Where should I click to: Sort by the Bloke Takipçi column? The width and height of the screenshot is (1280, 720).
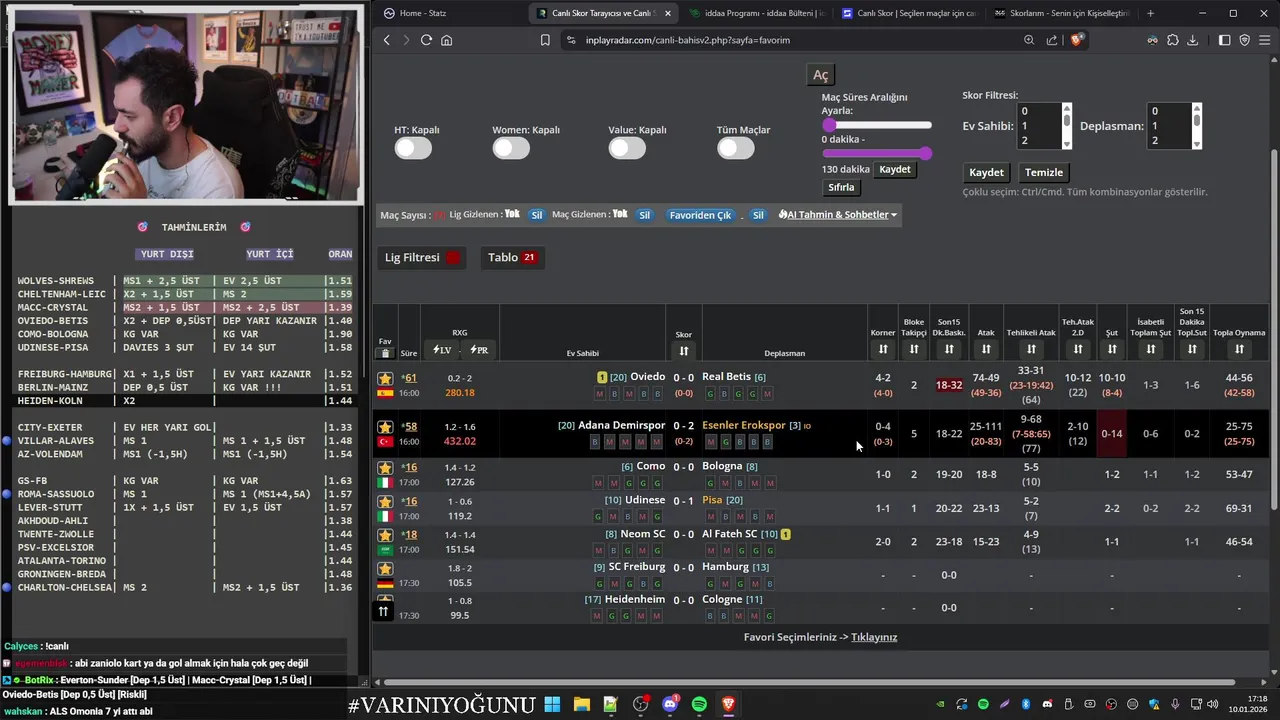coord(914,349)
